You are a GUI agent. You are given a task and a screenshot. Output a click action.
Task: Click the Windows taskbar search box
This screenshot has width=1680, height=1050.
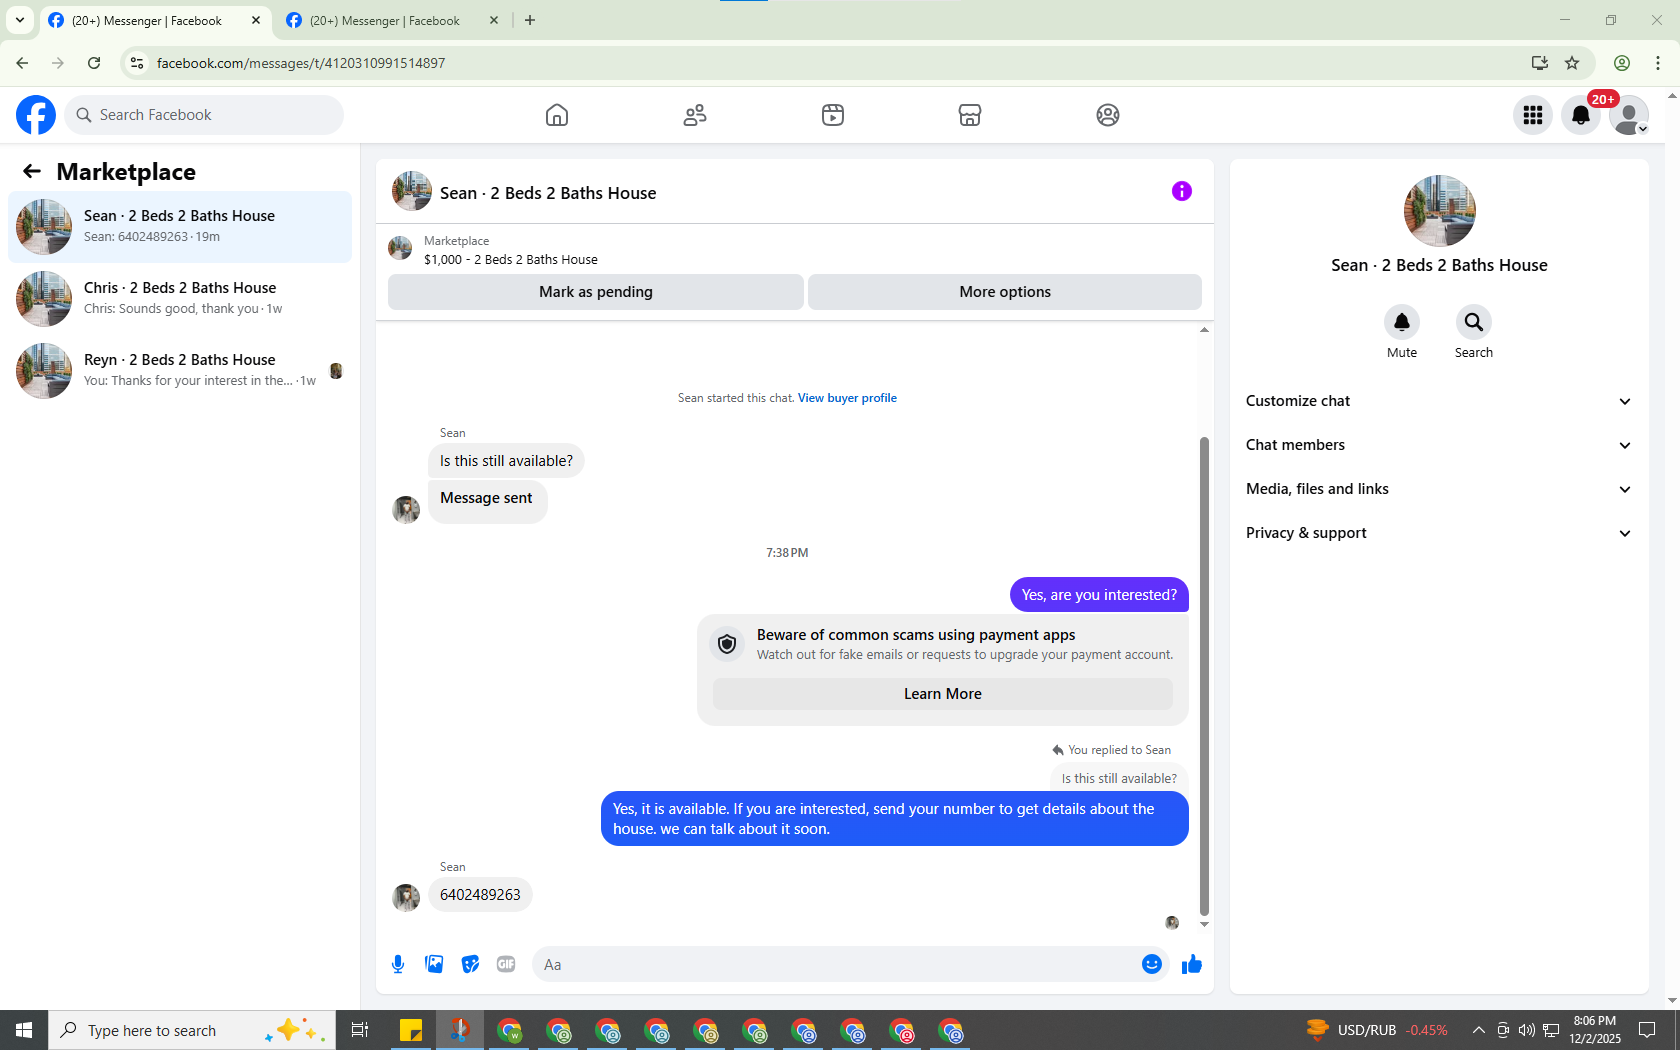click(x=192, y=1030)
